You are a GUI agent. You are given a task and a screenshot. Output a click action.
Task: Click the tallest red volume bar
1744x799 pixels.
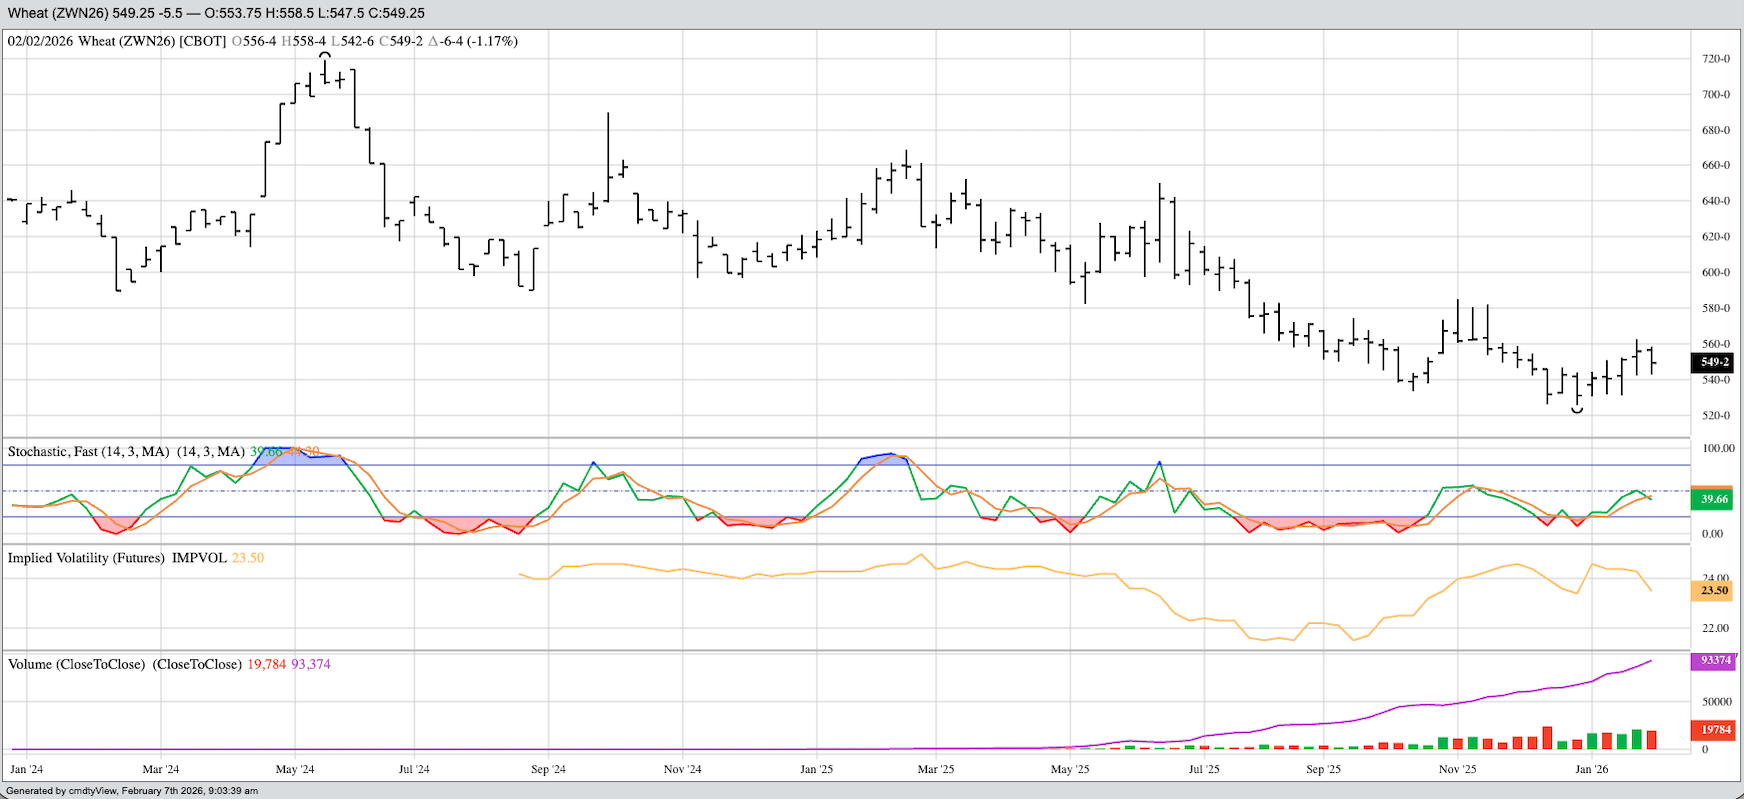pyautogui.click(x=1547, y=738)
